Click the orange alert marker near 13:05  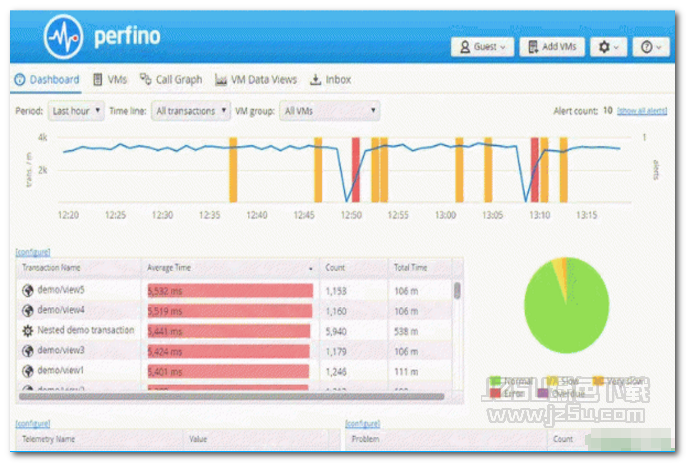coord(488,170)
